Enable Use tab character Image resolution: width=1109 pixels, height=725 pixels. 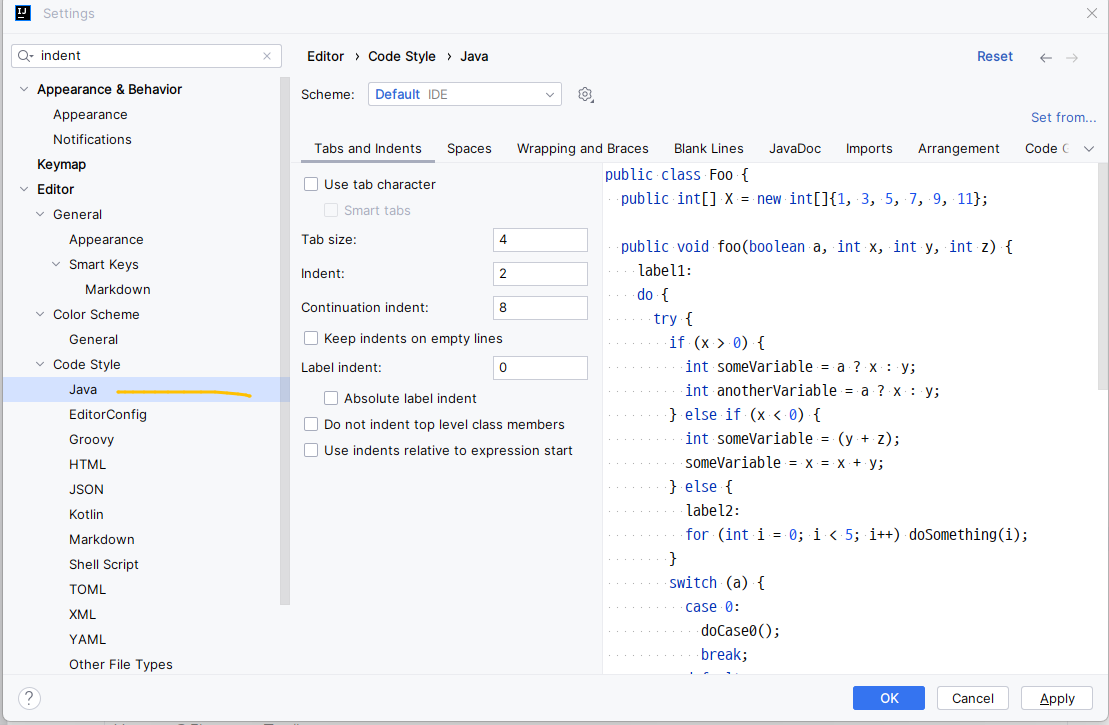click(x=310, y=185)
